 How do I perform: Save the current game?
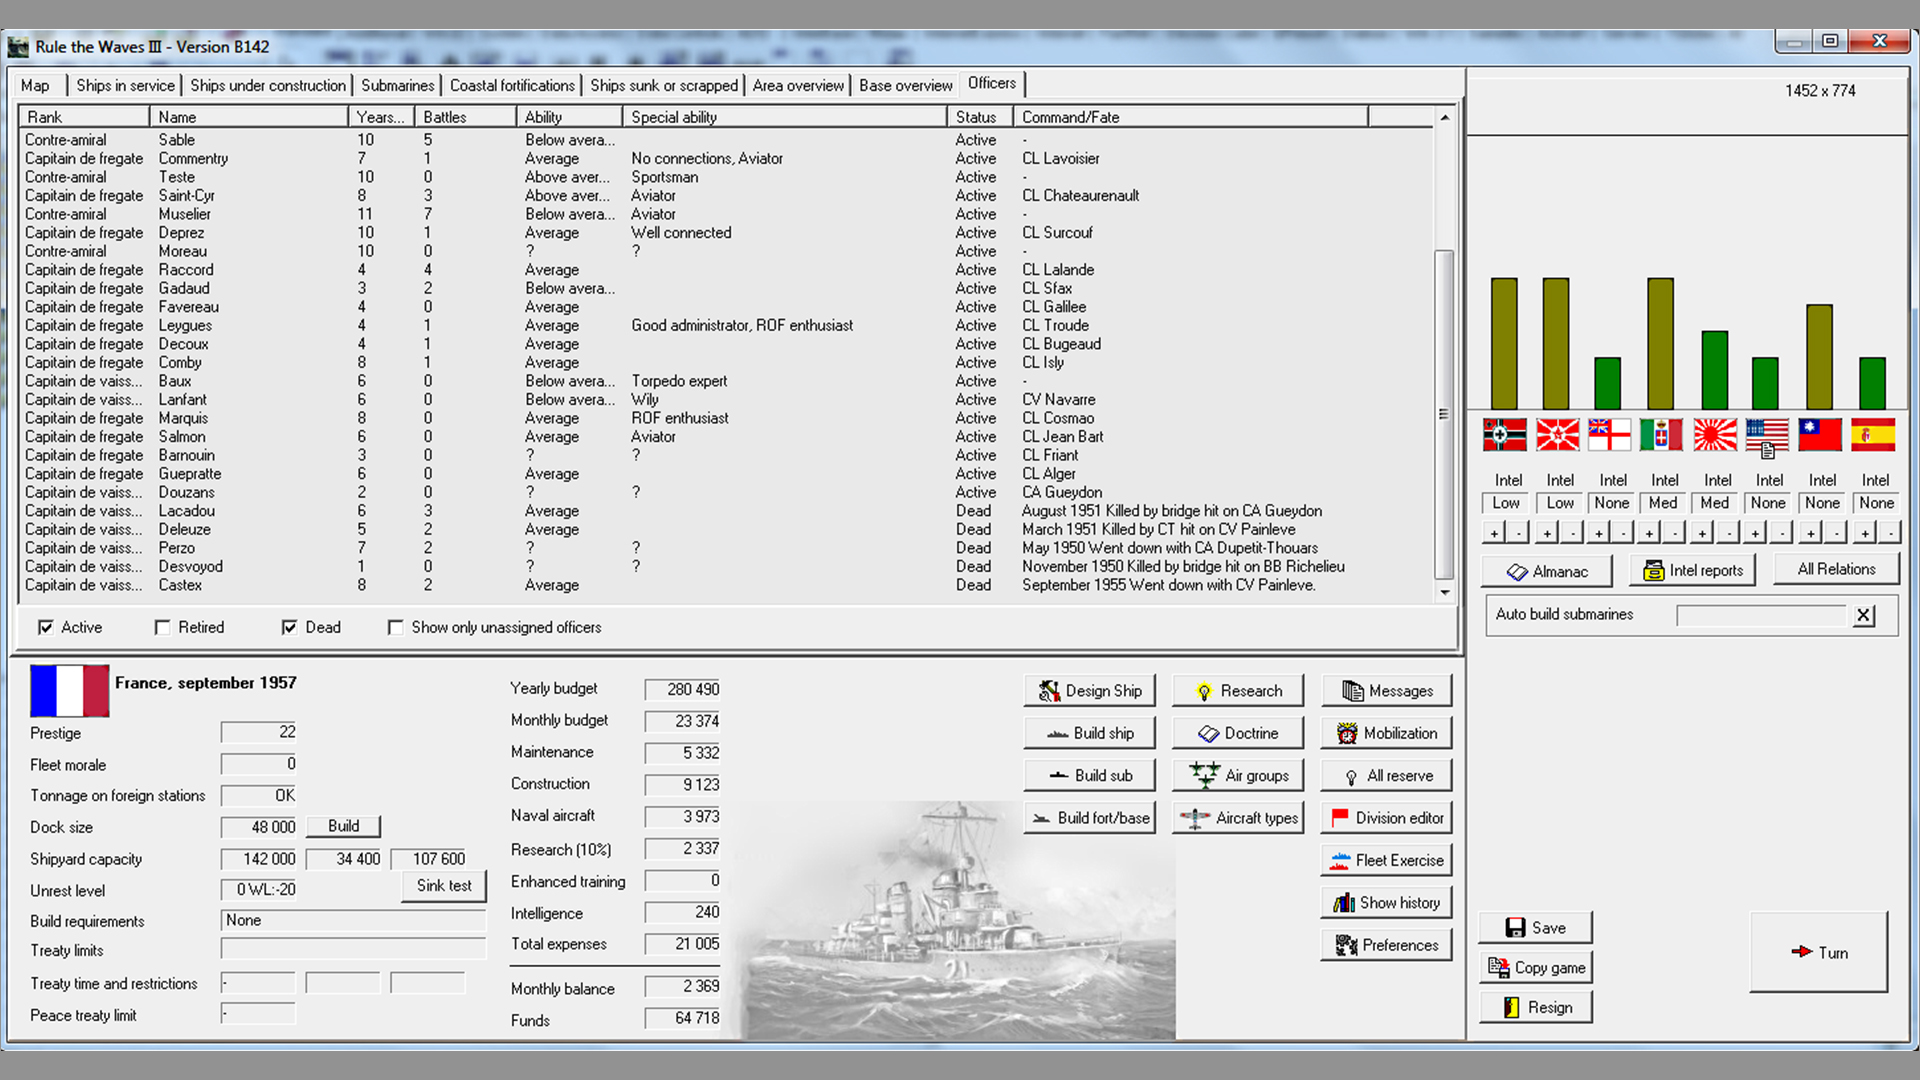(1535, 928)
